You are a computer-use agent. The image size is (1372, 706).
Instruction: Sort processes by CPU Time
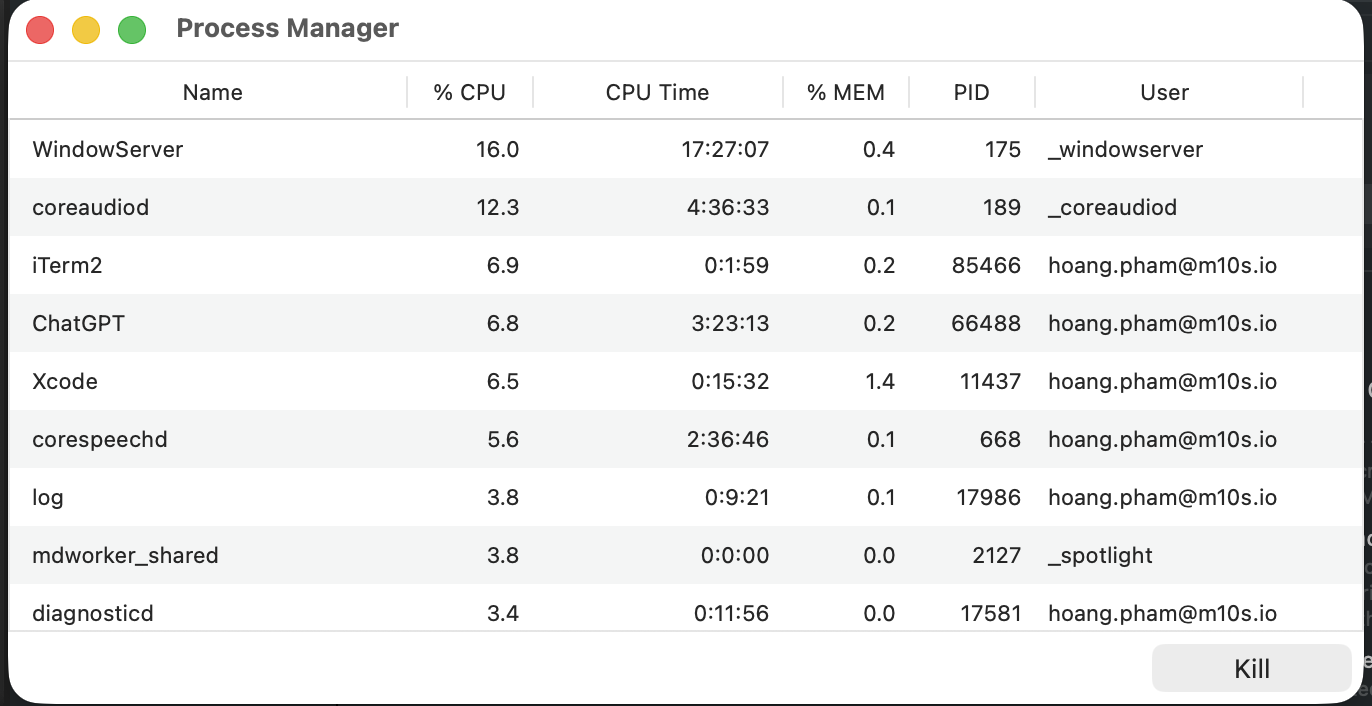pyautogui.click(x=658, y=91)
